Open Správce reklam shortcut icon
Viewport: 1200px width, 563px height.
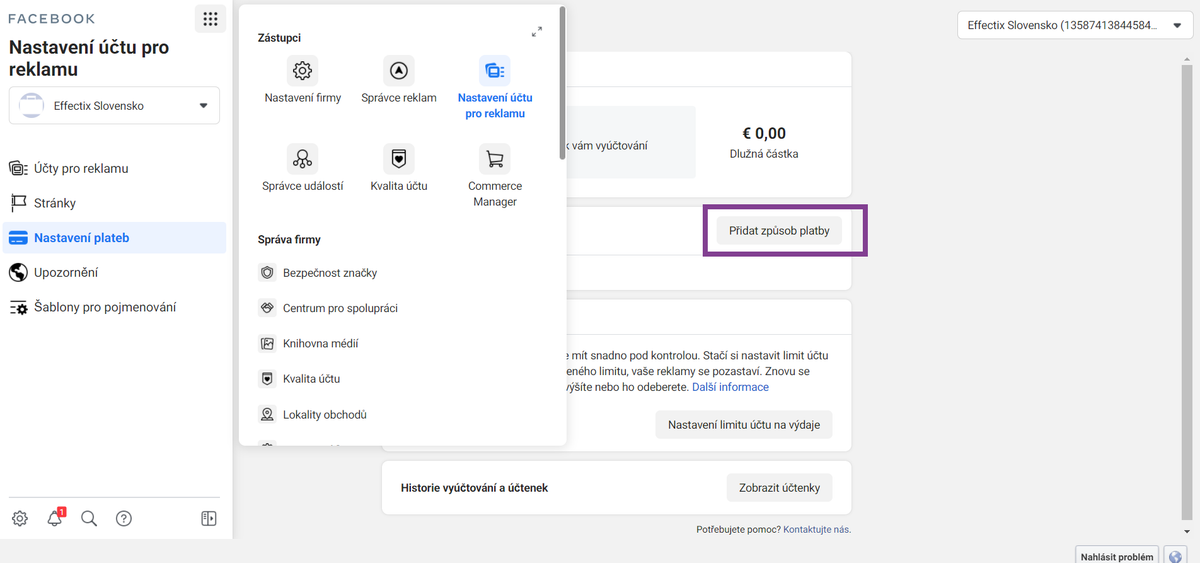[399, 71]
